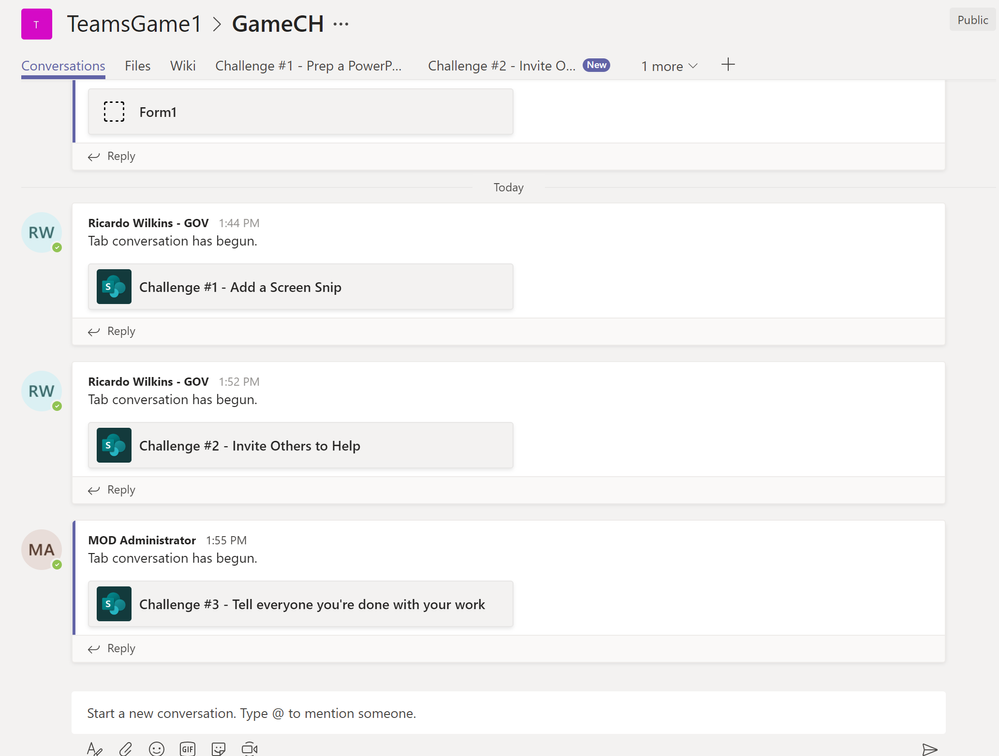Open the Form1 tab card

point(301,111)
